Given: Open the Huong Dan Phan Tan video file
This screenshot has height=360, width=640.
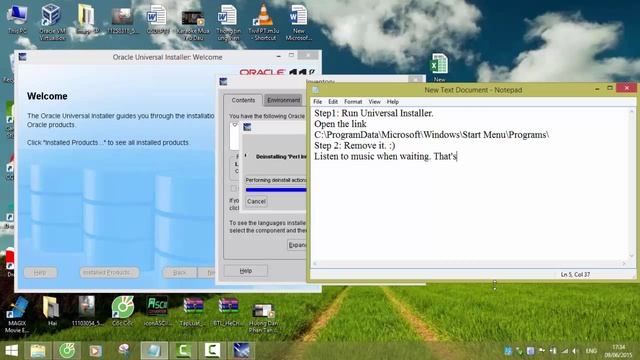Looking at the screenshot, I should click(x=263, y=318).
